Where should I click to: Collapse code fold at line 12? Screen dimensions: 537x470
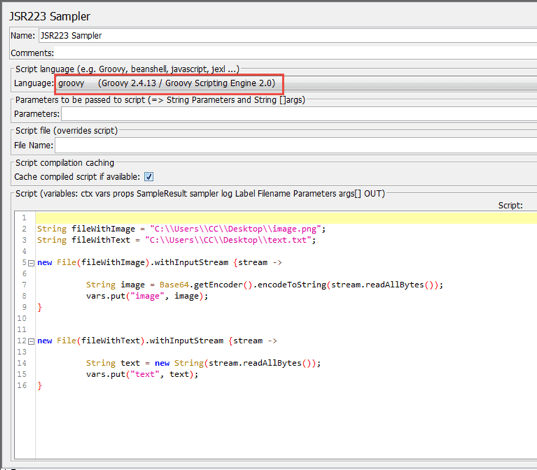pos(31,341)
